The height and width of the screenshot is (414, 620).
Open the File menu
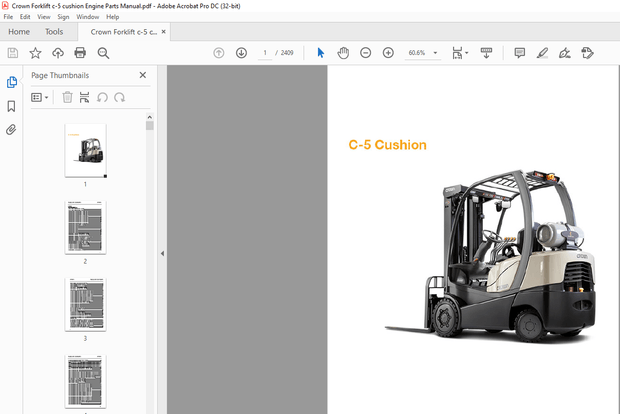[8, 17]
